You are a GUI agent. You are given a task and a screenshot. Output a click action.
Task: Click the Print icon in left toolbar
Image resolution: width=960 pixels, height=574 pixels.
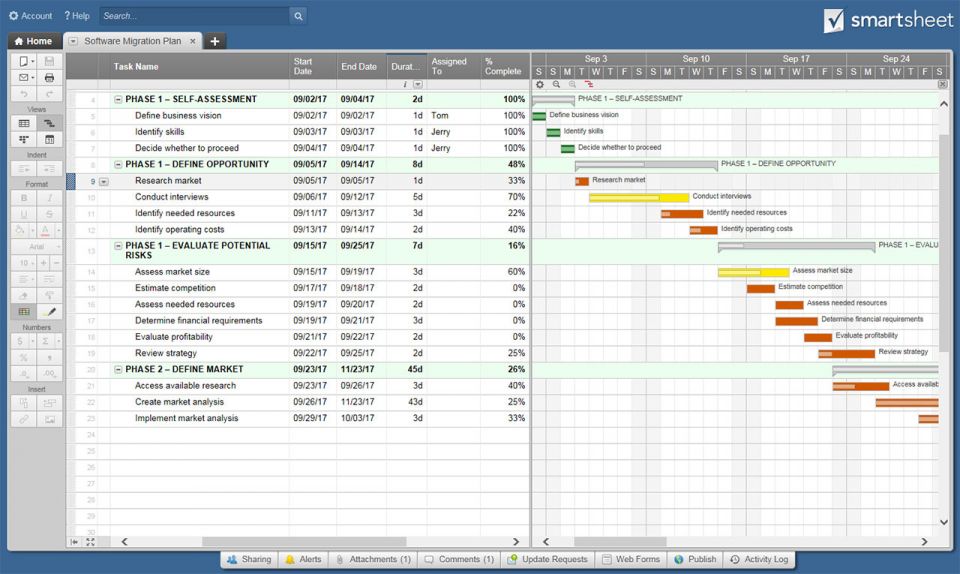click(49, 77)
